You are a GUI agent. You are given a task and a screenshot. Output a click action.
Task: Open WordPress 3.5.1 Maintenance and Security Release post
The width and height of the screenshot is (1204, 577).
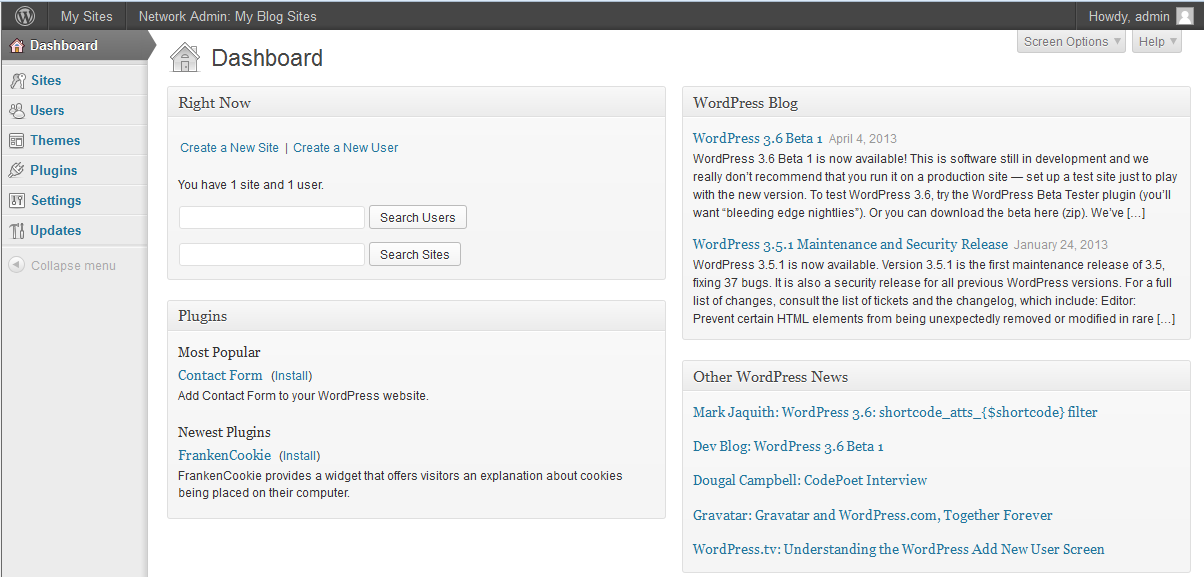[850, 244]
